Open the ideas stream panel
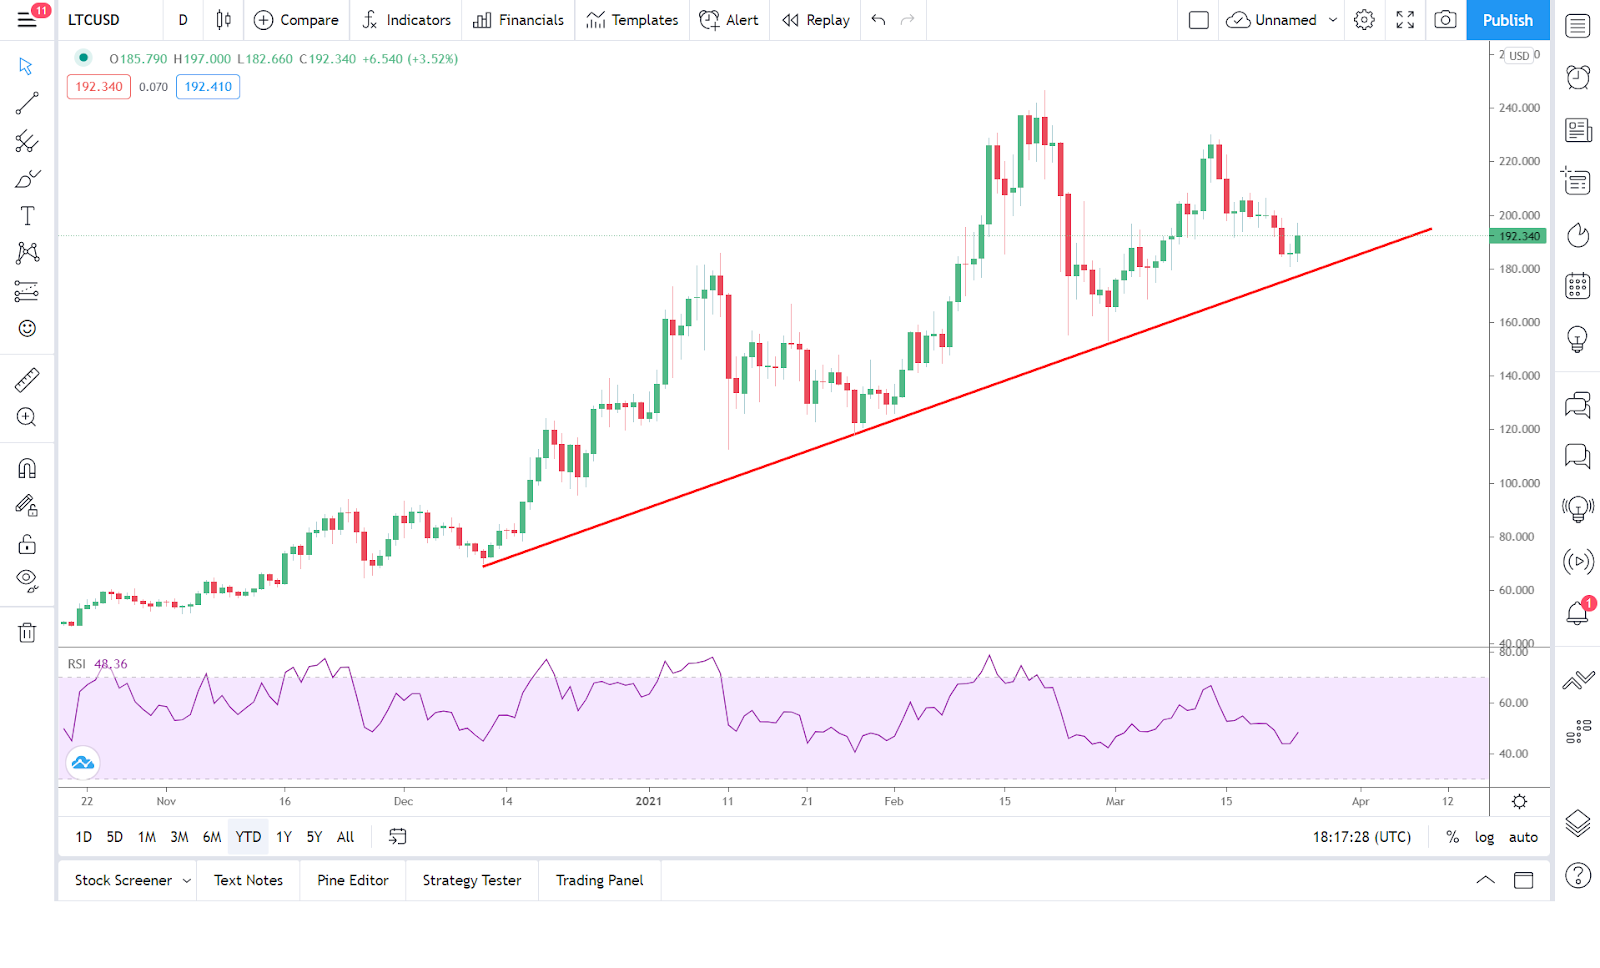The height and width of the screenshot is (968, 1600). [1577, 509]
